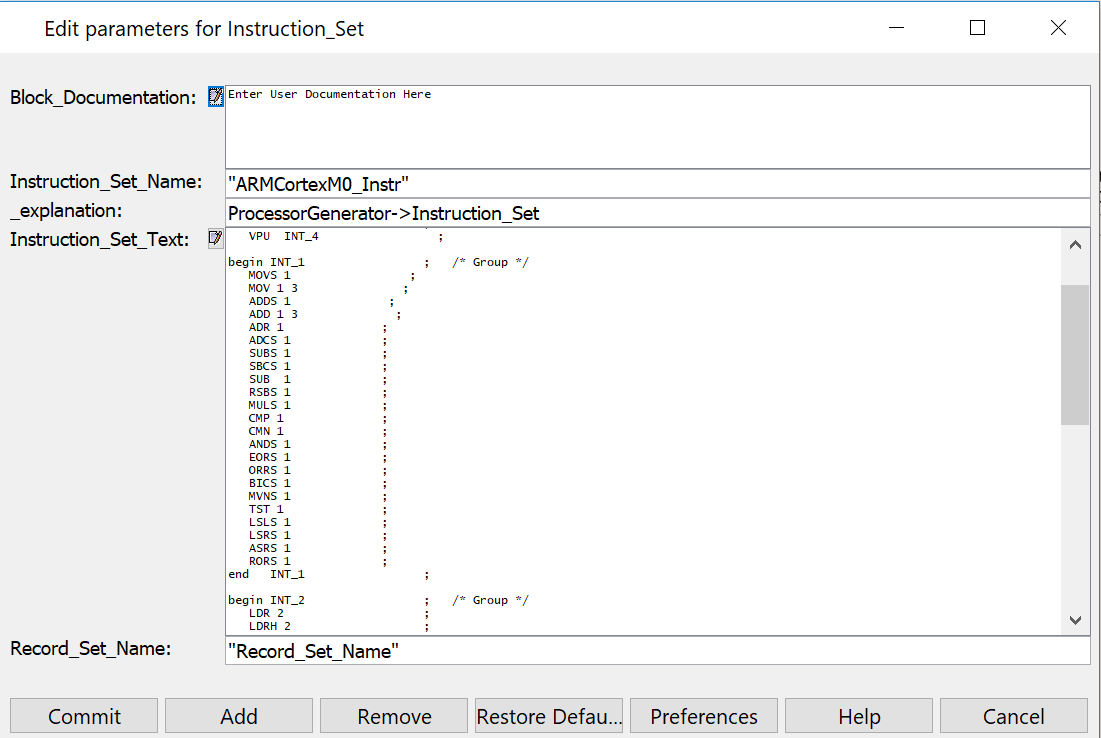Click the Record_Set_Name text field
The width and height of the screenshot is (1101, 738).
coord(657,651)
